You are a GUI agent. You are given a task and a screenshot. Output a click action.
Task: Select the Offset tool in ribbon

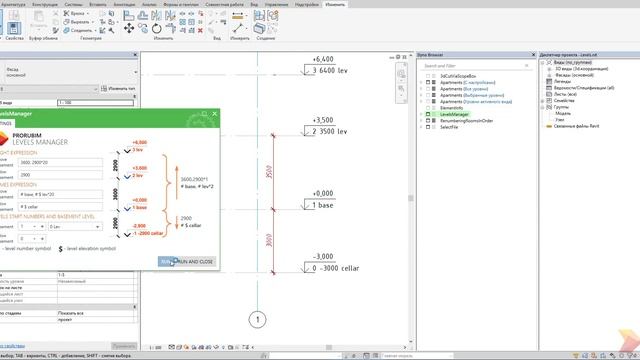click(143, 16)
